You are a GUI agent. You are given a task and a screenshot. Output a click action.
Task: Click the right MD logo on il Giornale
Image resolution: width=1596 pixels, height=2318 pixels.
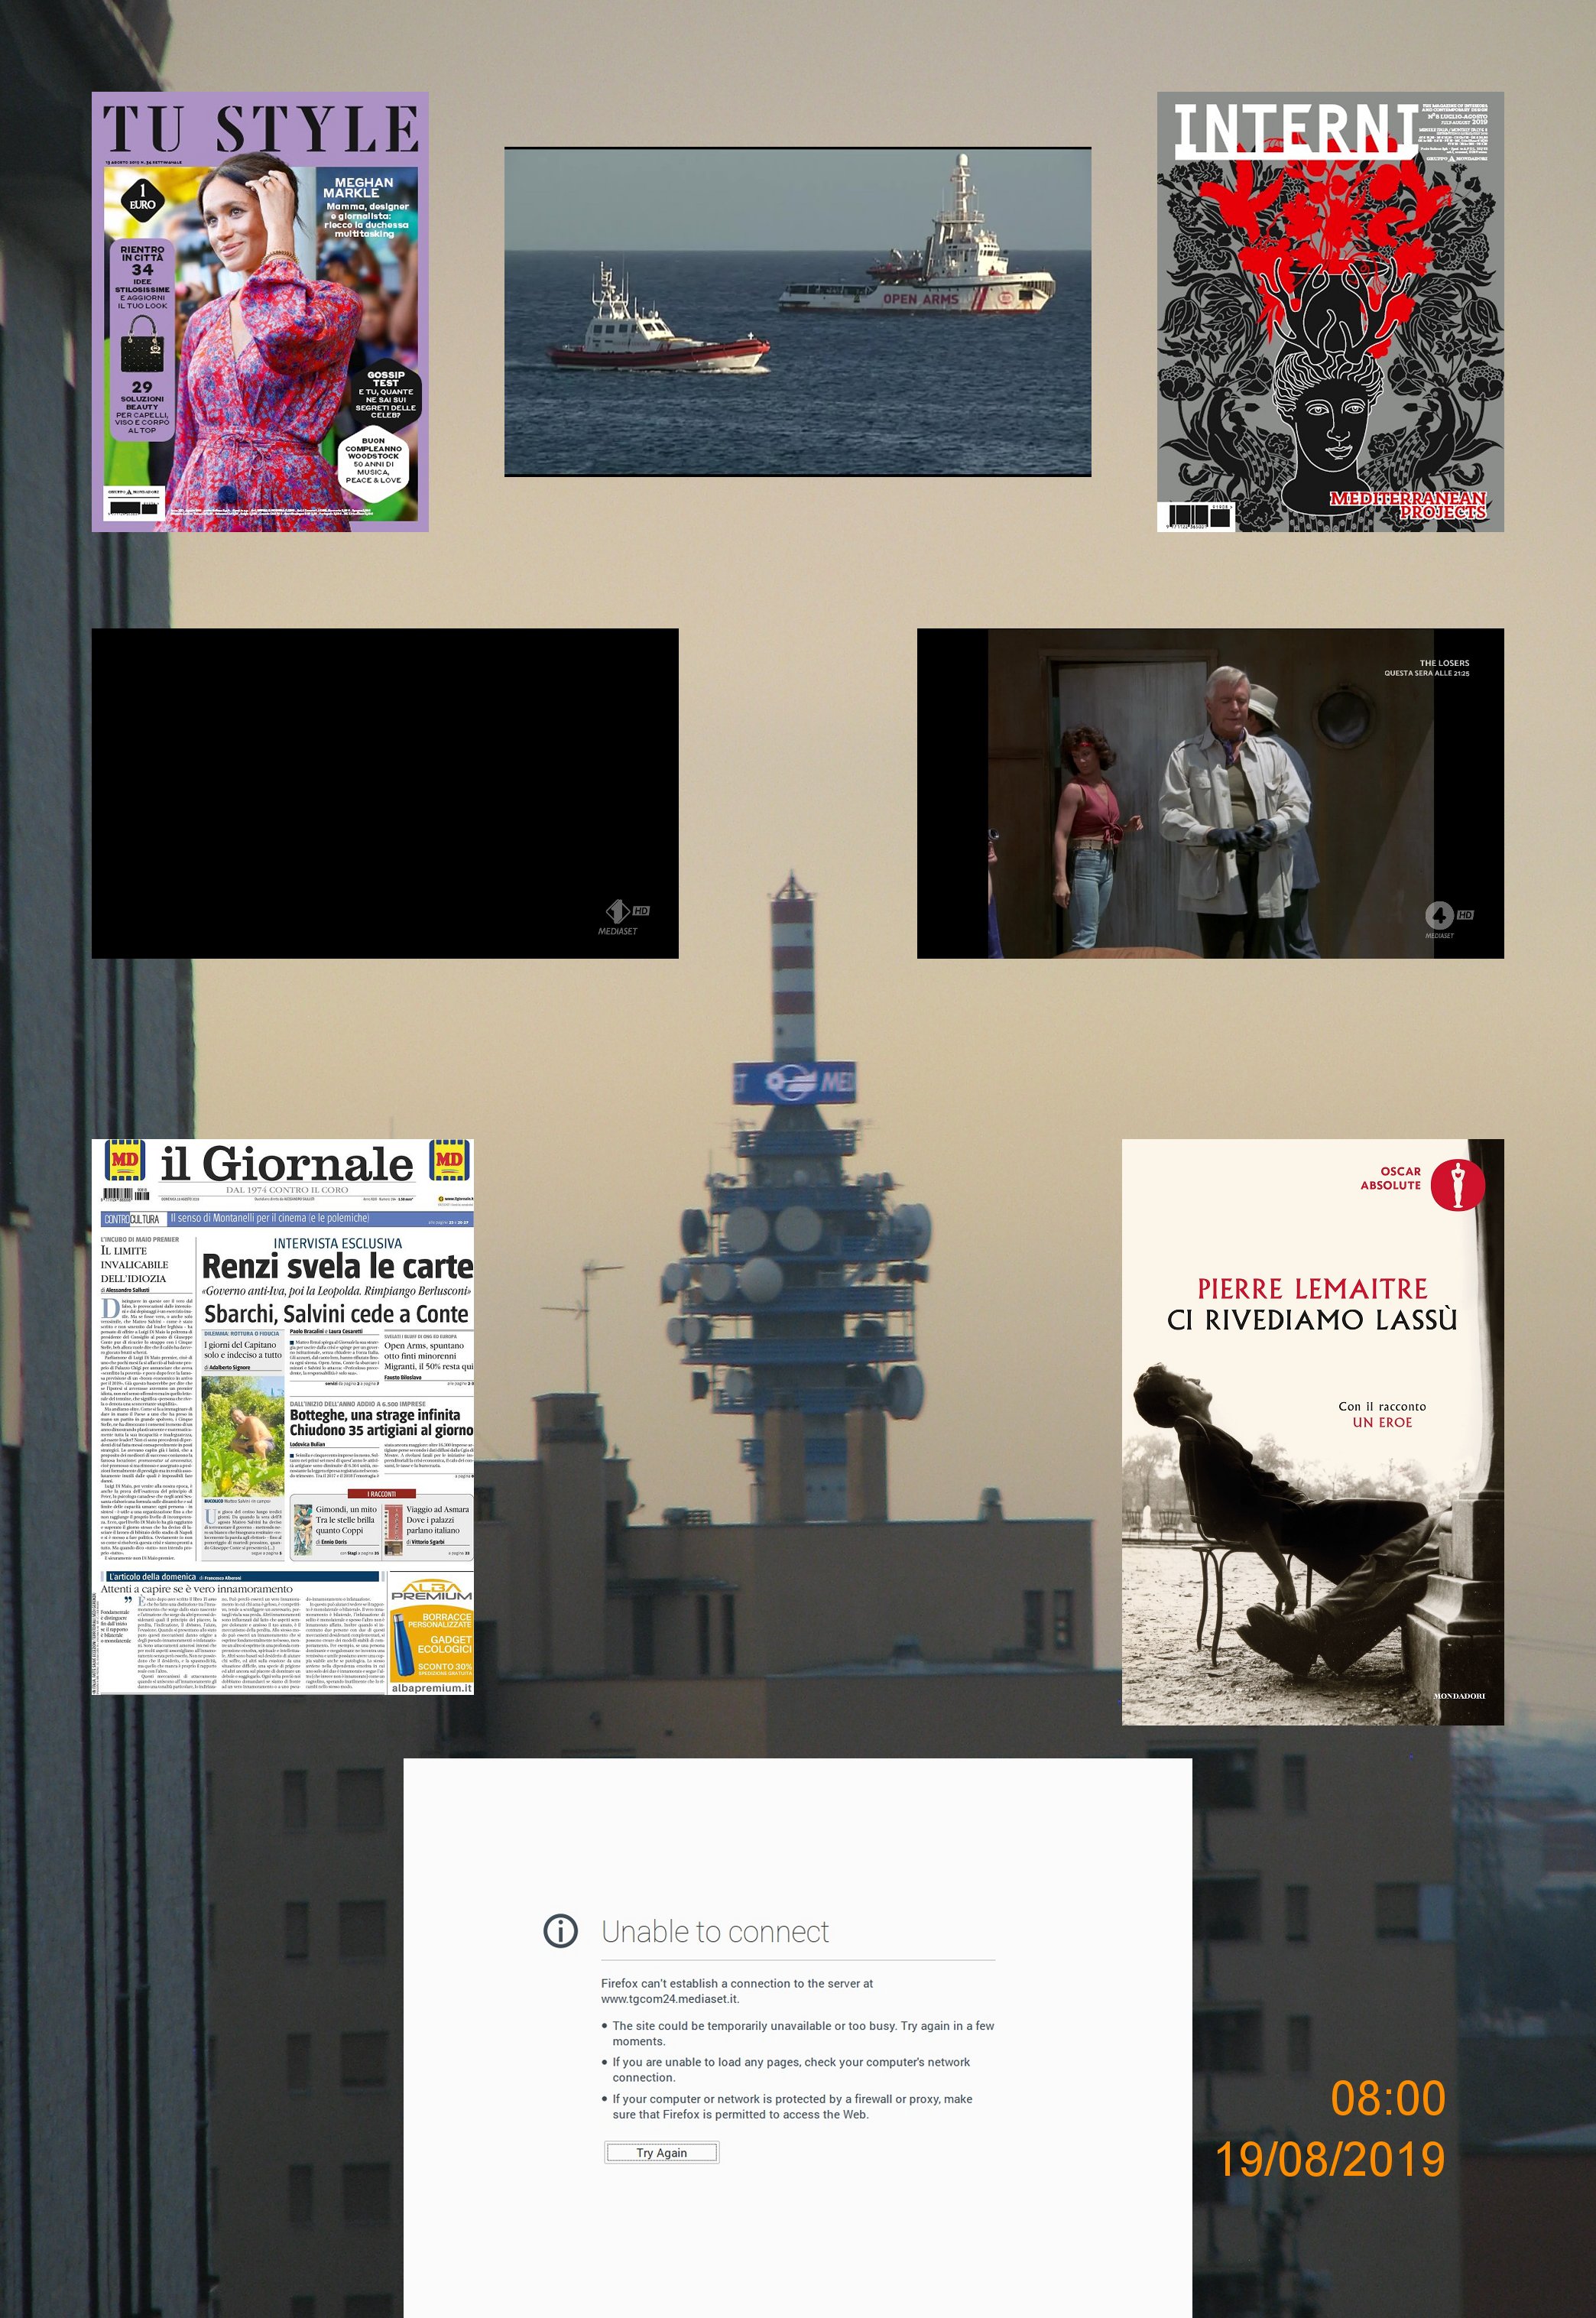click(x=449, y=1161)
